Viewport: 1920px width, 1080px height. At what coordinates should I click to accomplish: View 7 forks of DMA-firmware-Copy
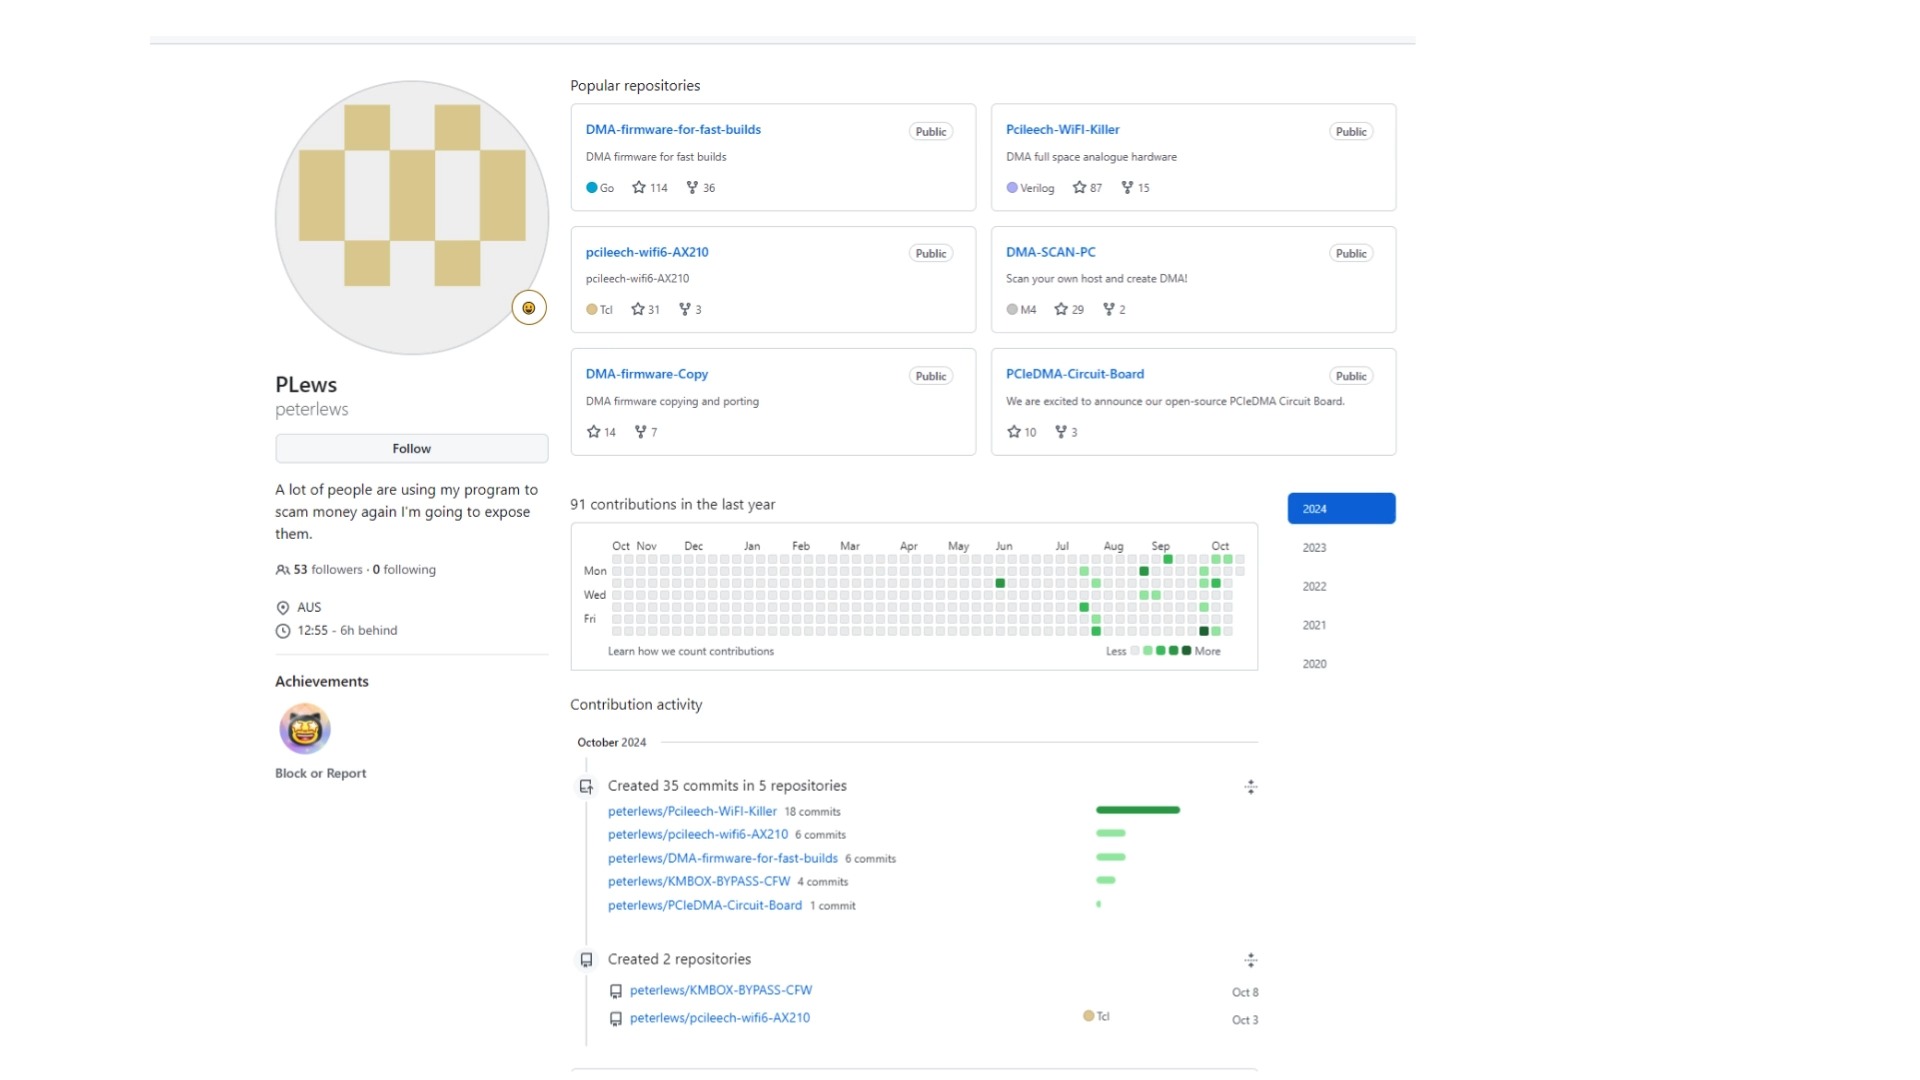646,433
